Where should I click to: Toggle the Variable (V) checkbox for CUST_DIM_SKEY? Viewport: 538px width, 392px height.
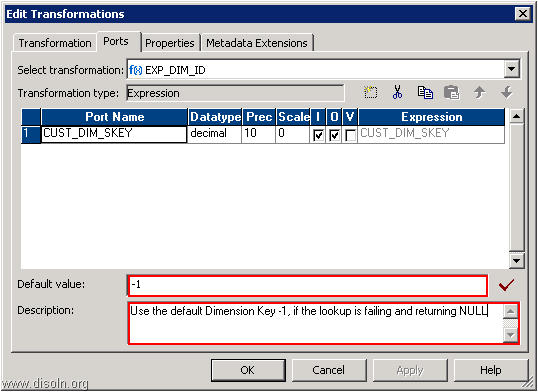point(350,135)
